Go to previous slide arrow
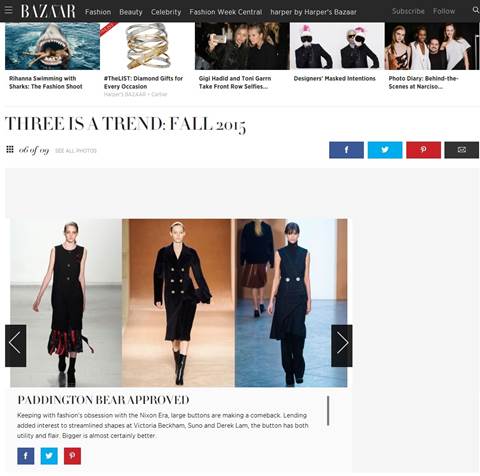Image resolution: width=480 pixels, height=476 pixels. [x=15, y=346]
